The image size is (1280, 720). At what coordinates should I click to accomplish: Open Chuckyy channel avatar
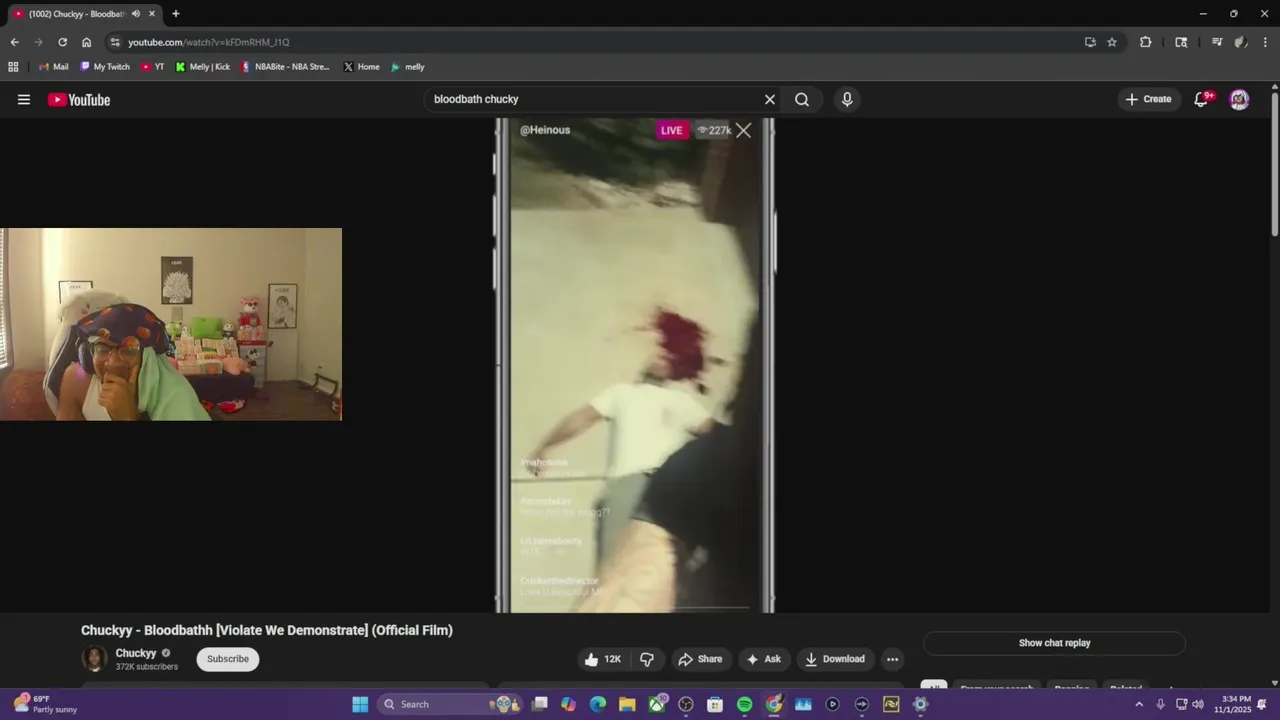[x=94, y=659]
